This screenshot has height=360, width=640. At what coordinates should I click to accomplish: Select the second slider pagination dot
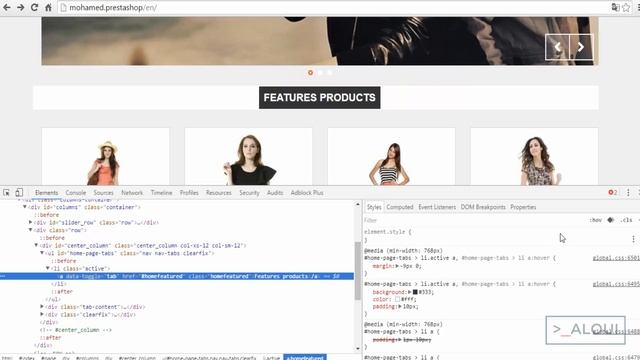(x=320, y=73)
